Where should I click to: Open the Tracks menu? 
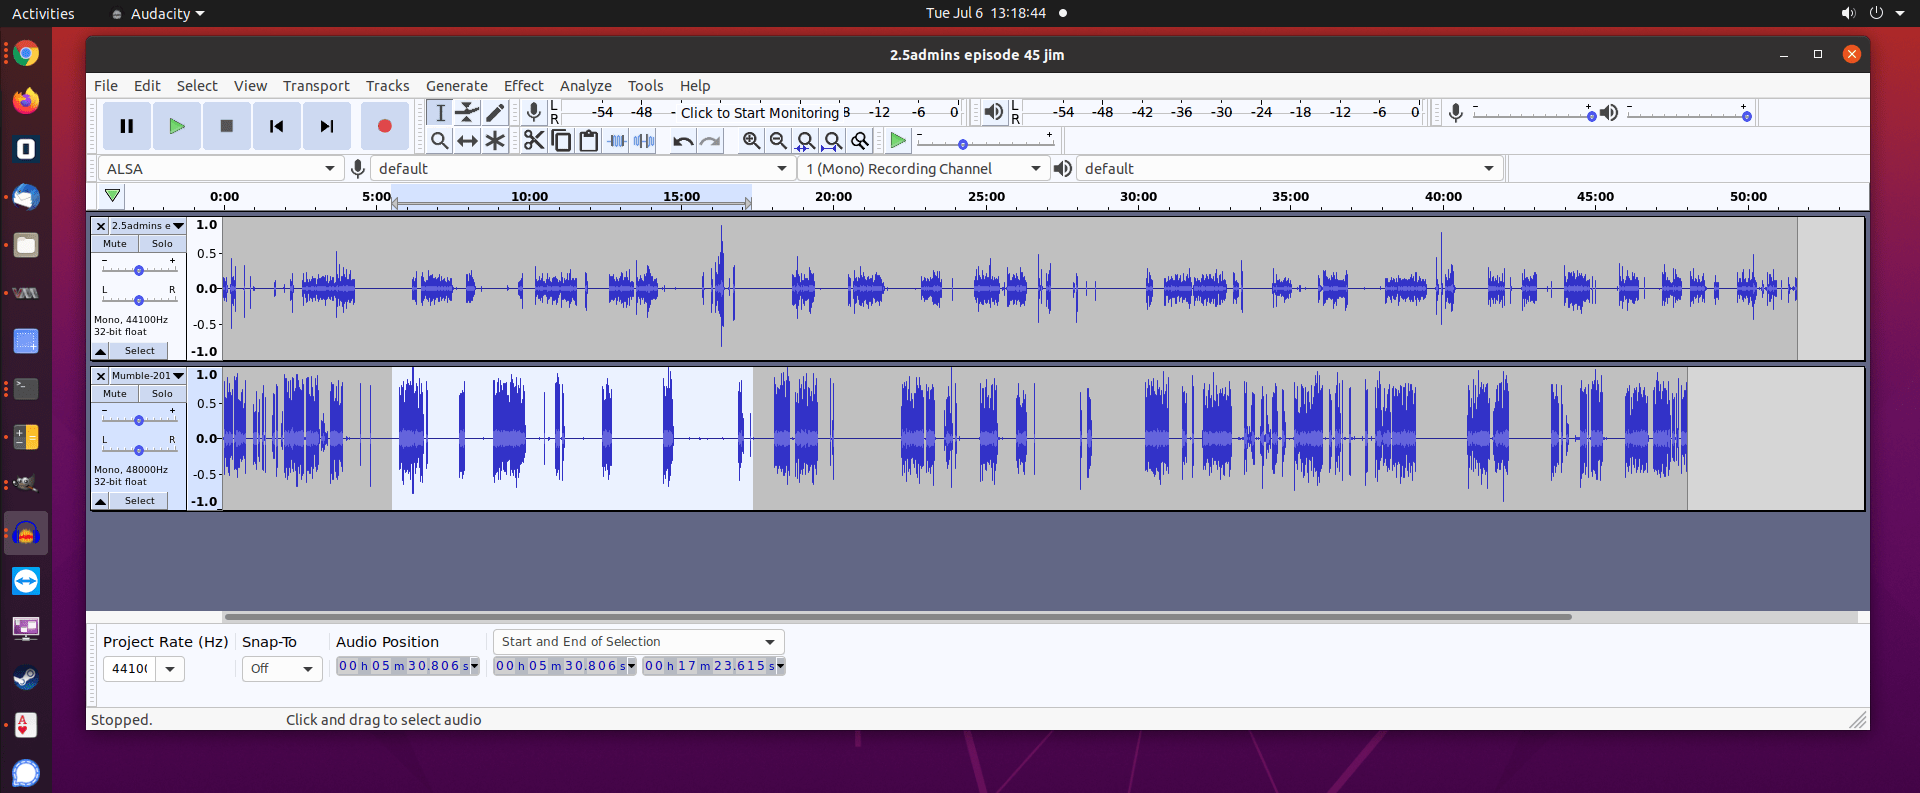coord(387,86)
